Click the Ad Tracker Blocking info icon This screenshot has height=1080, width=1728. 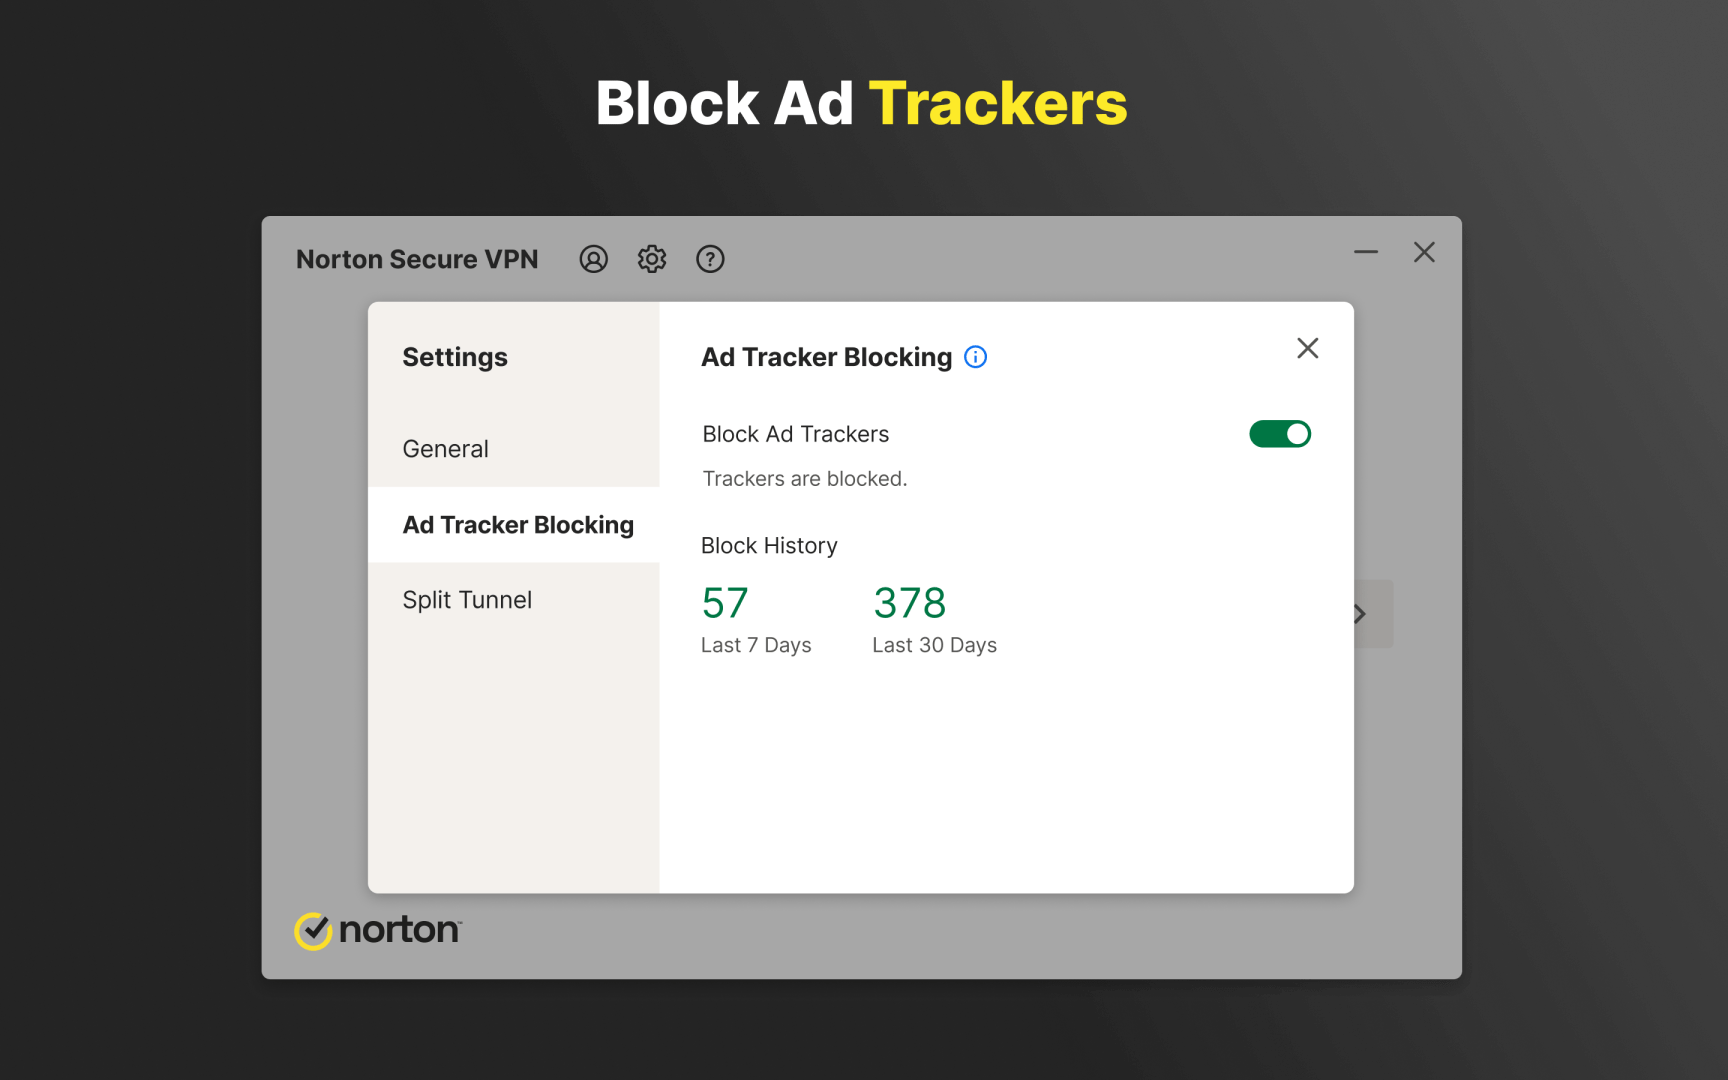tap(975, 357)
